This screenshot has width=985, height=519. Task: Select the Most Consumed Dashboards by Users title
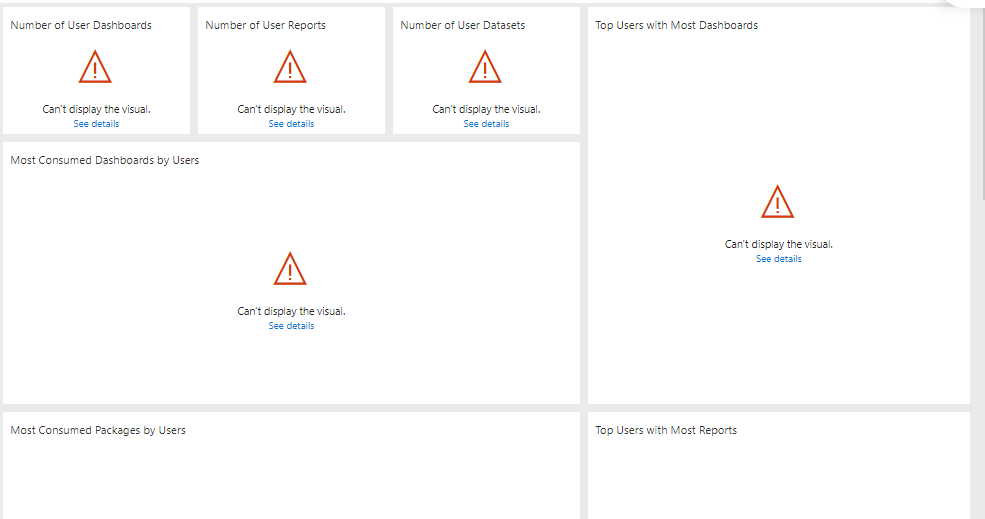(105, 160)
